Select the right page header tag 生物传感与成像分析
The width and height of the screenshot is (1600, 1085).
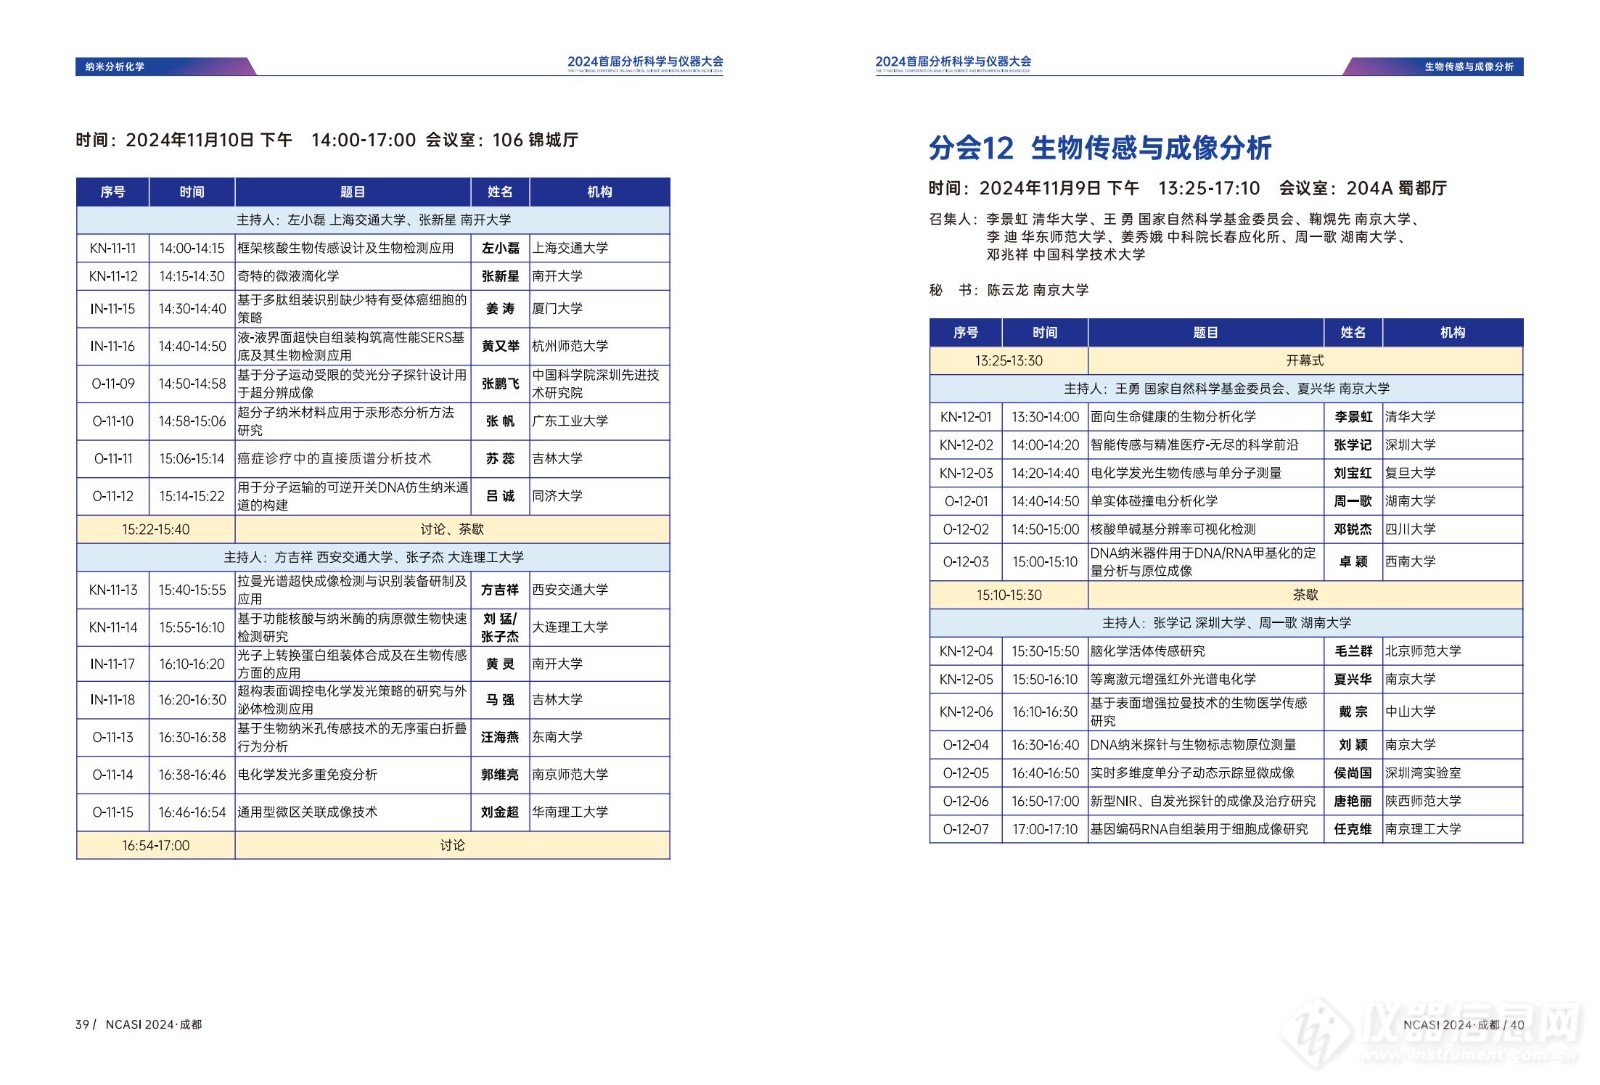tap(1469, 67)
